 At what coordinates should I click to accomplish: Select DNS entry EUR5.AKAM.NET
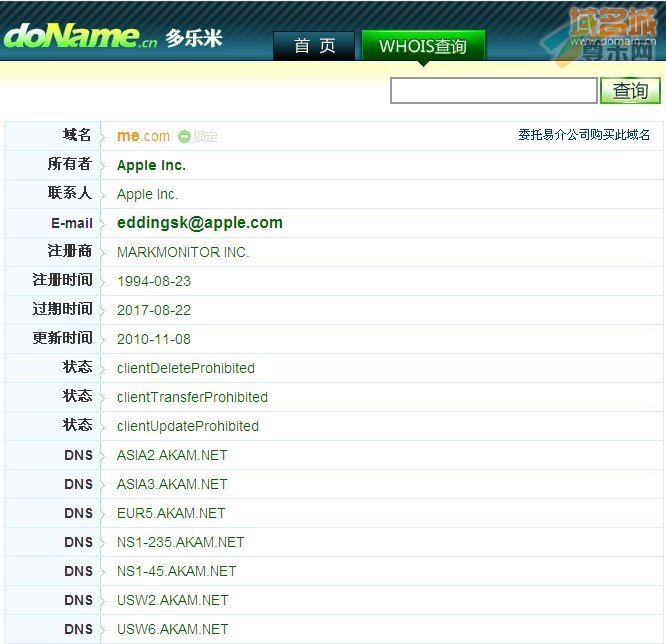(x=171, y=513)
